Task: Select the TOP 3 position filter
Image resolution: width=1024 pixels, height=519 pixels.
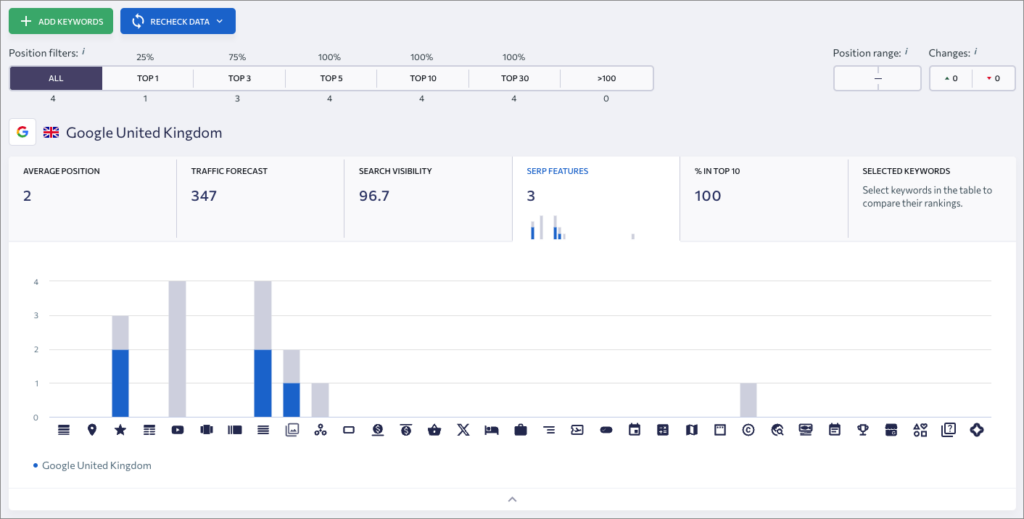Action: click(240, 78)
